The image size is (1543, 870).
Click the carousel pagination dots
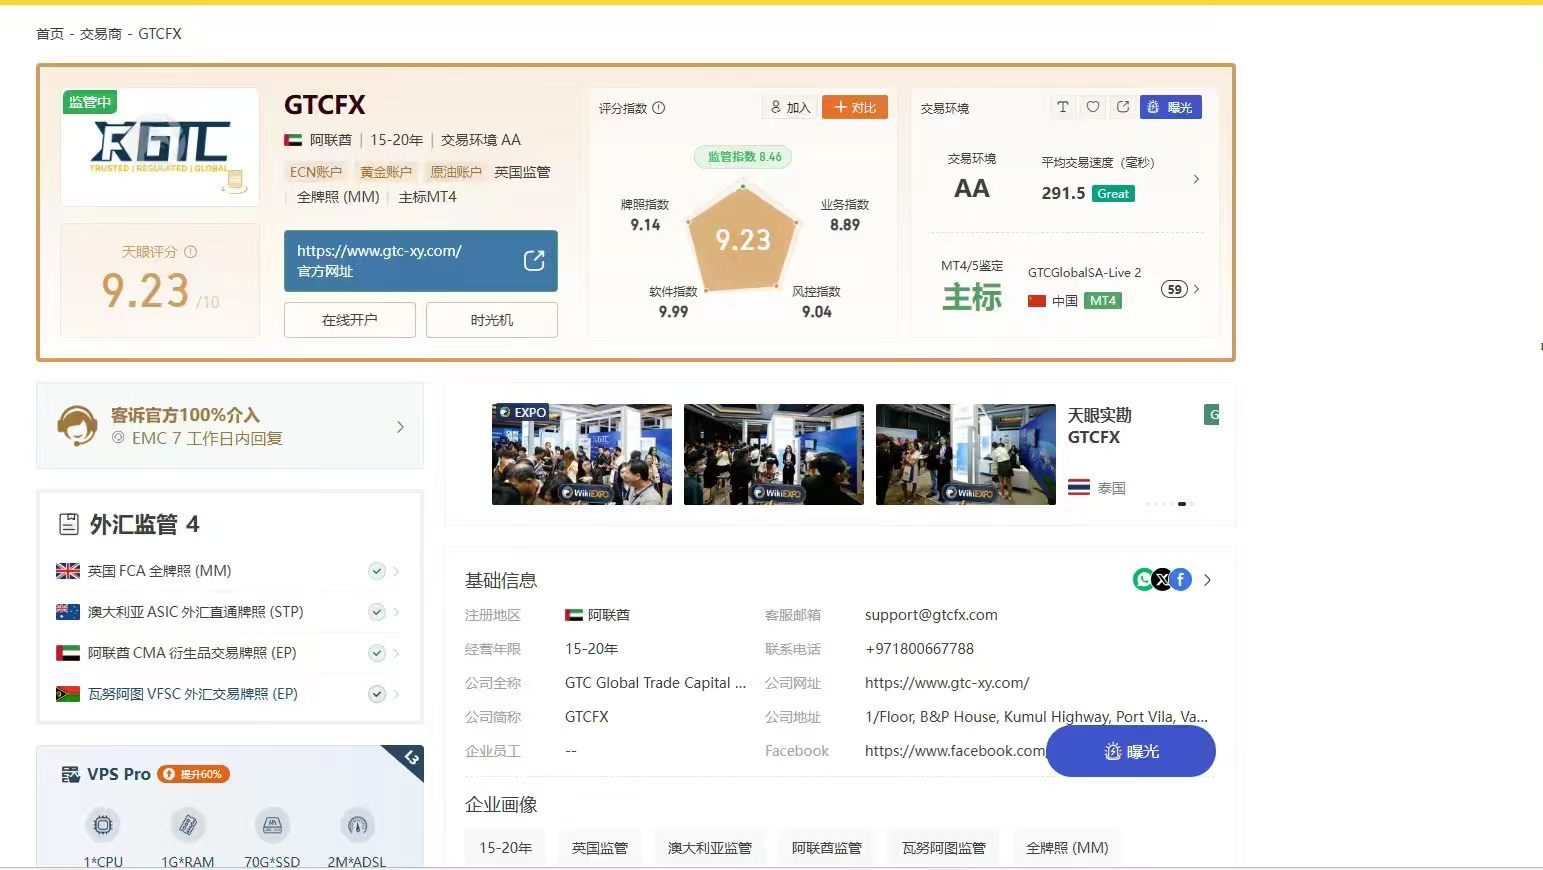1170,504
